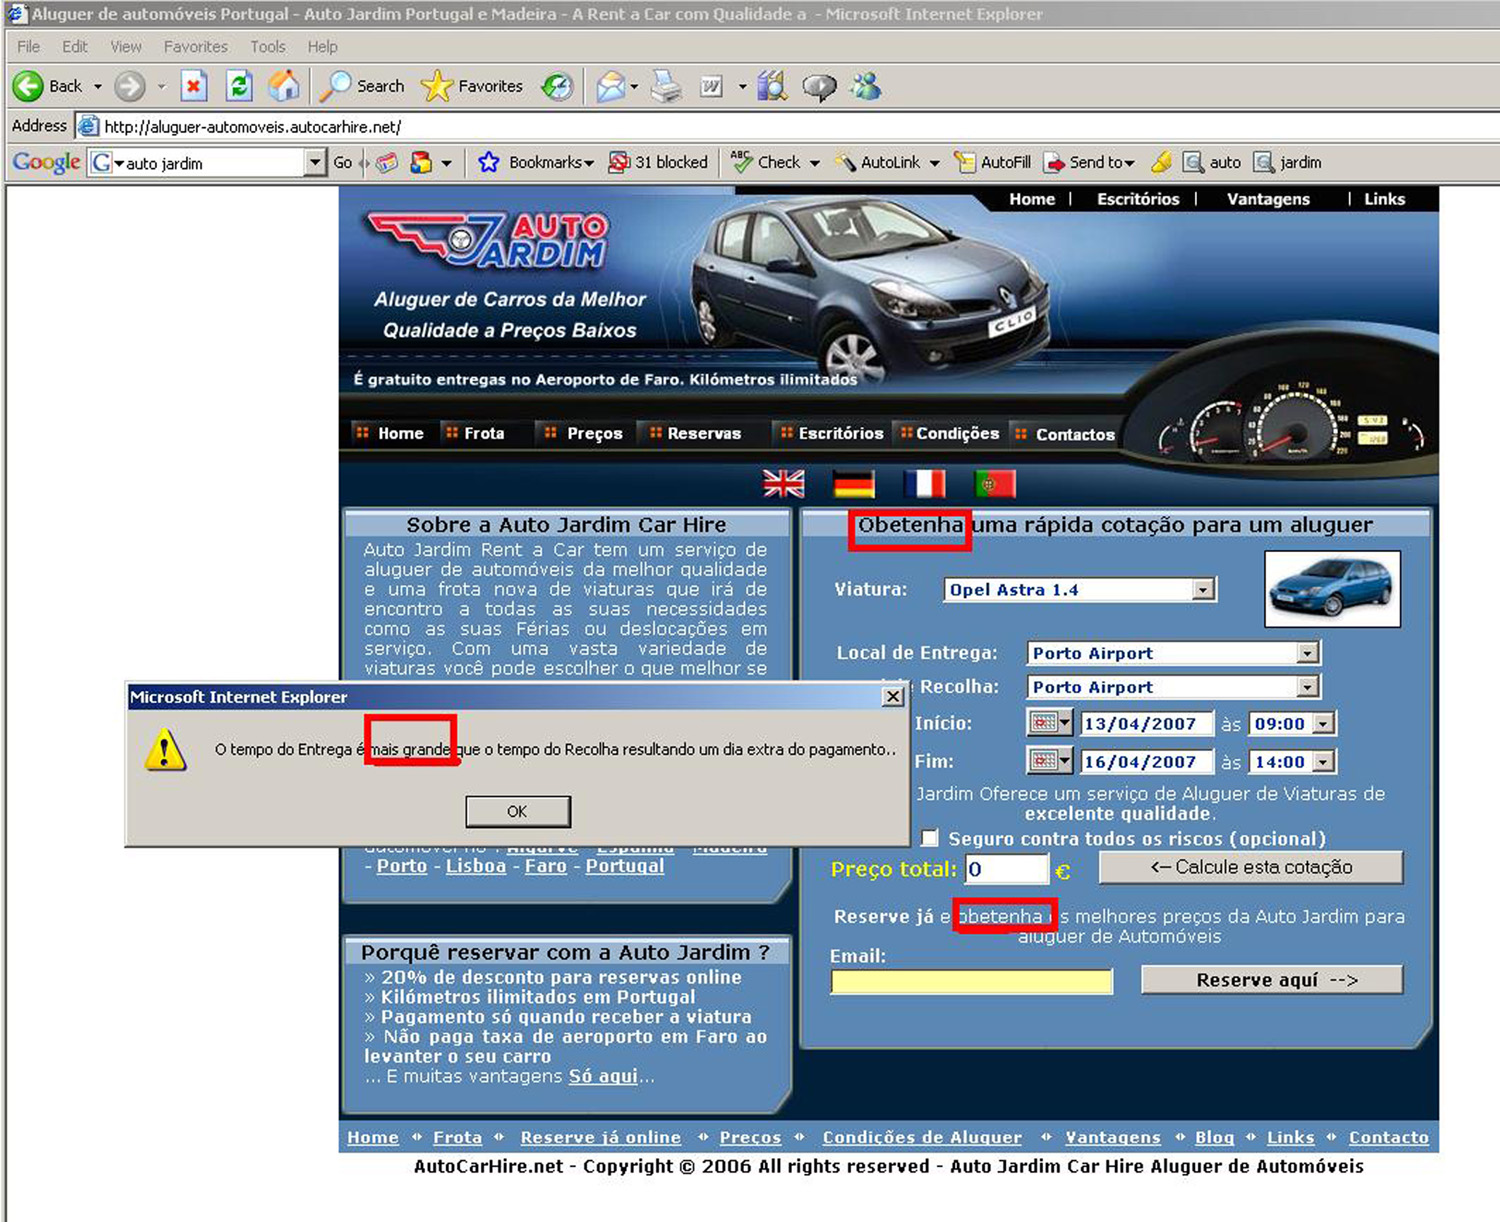Print the page with printer icon
The width and height of the screenshot is (1500, 1222).
[x=666, y=87]
